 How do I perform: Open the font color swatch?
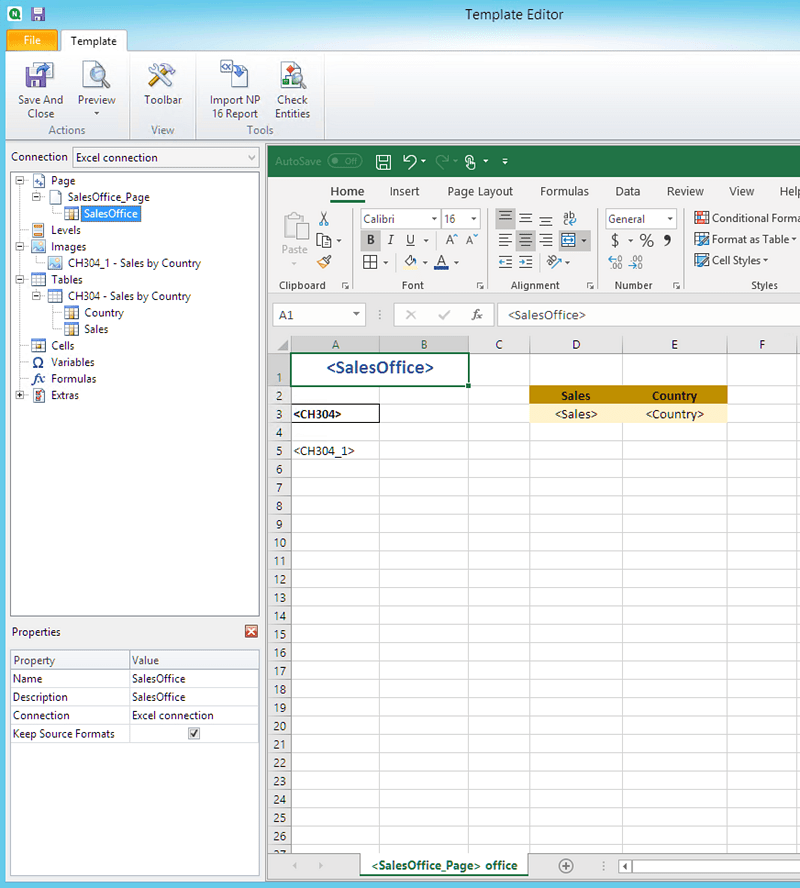click(x=443, y=261)
